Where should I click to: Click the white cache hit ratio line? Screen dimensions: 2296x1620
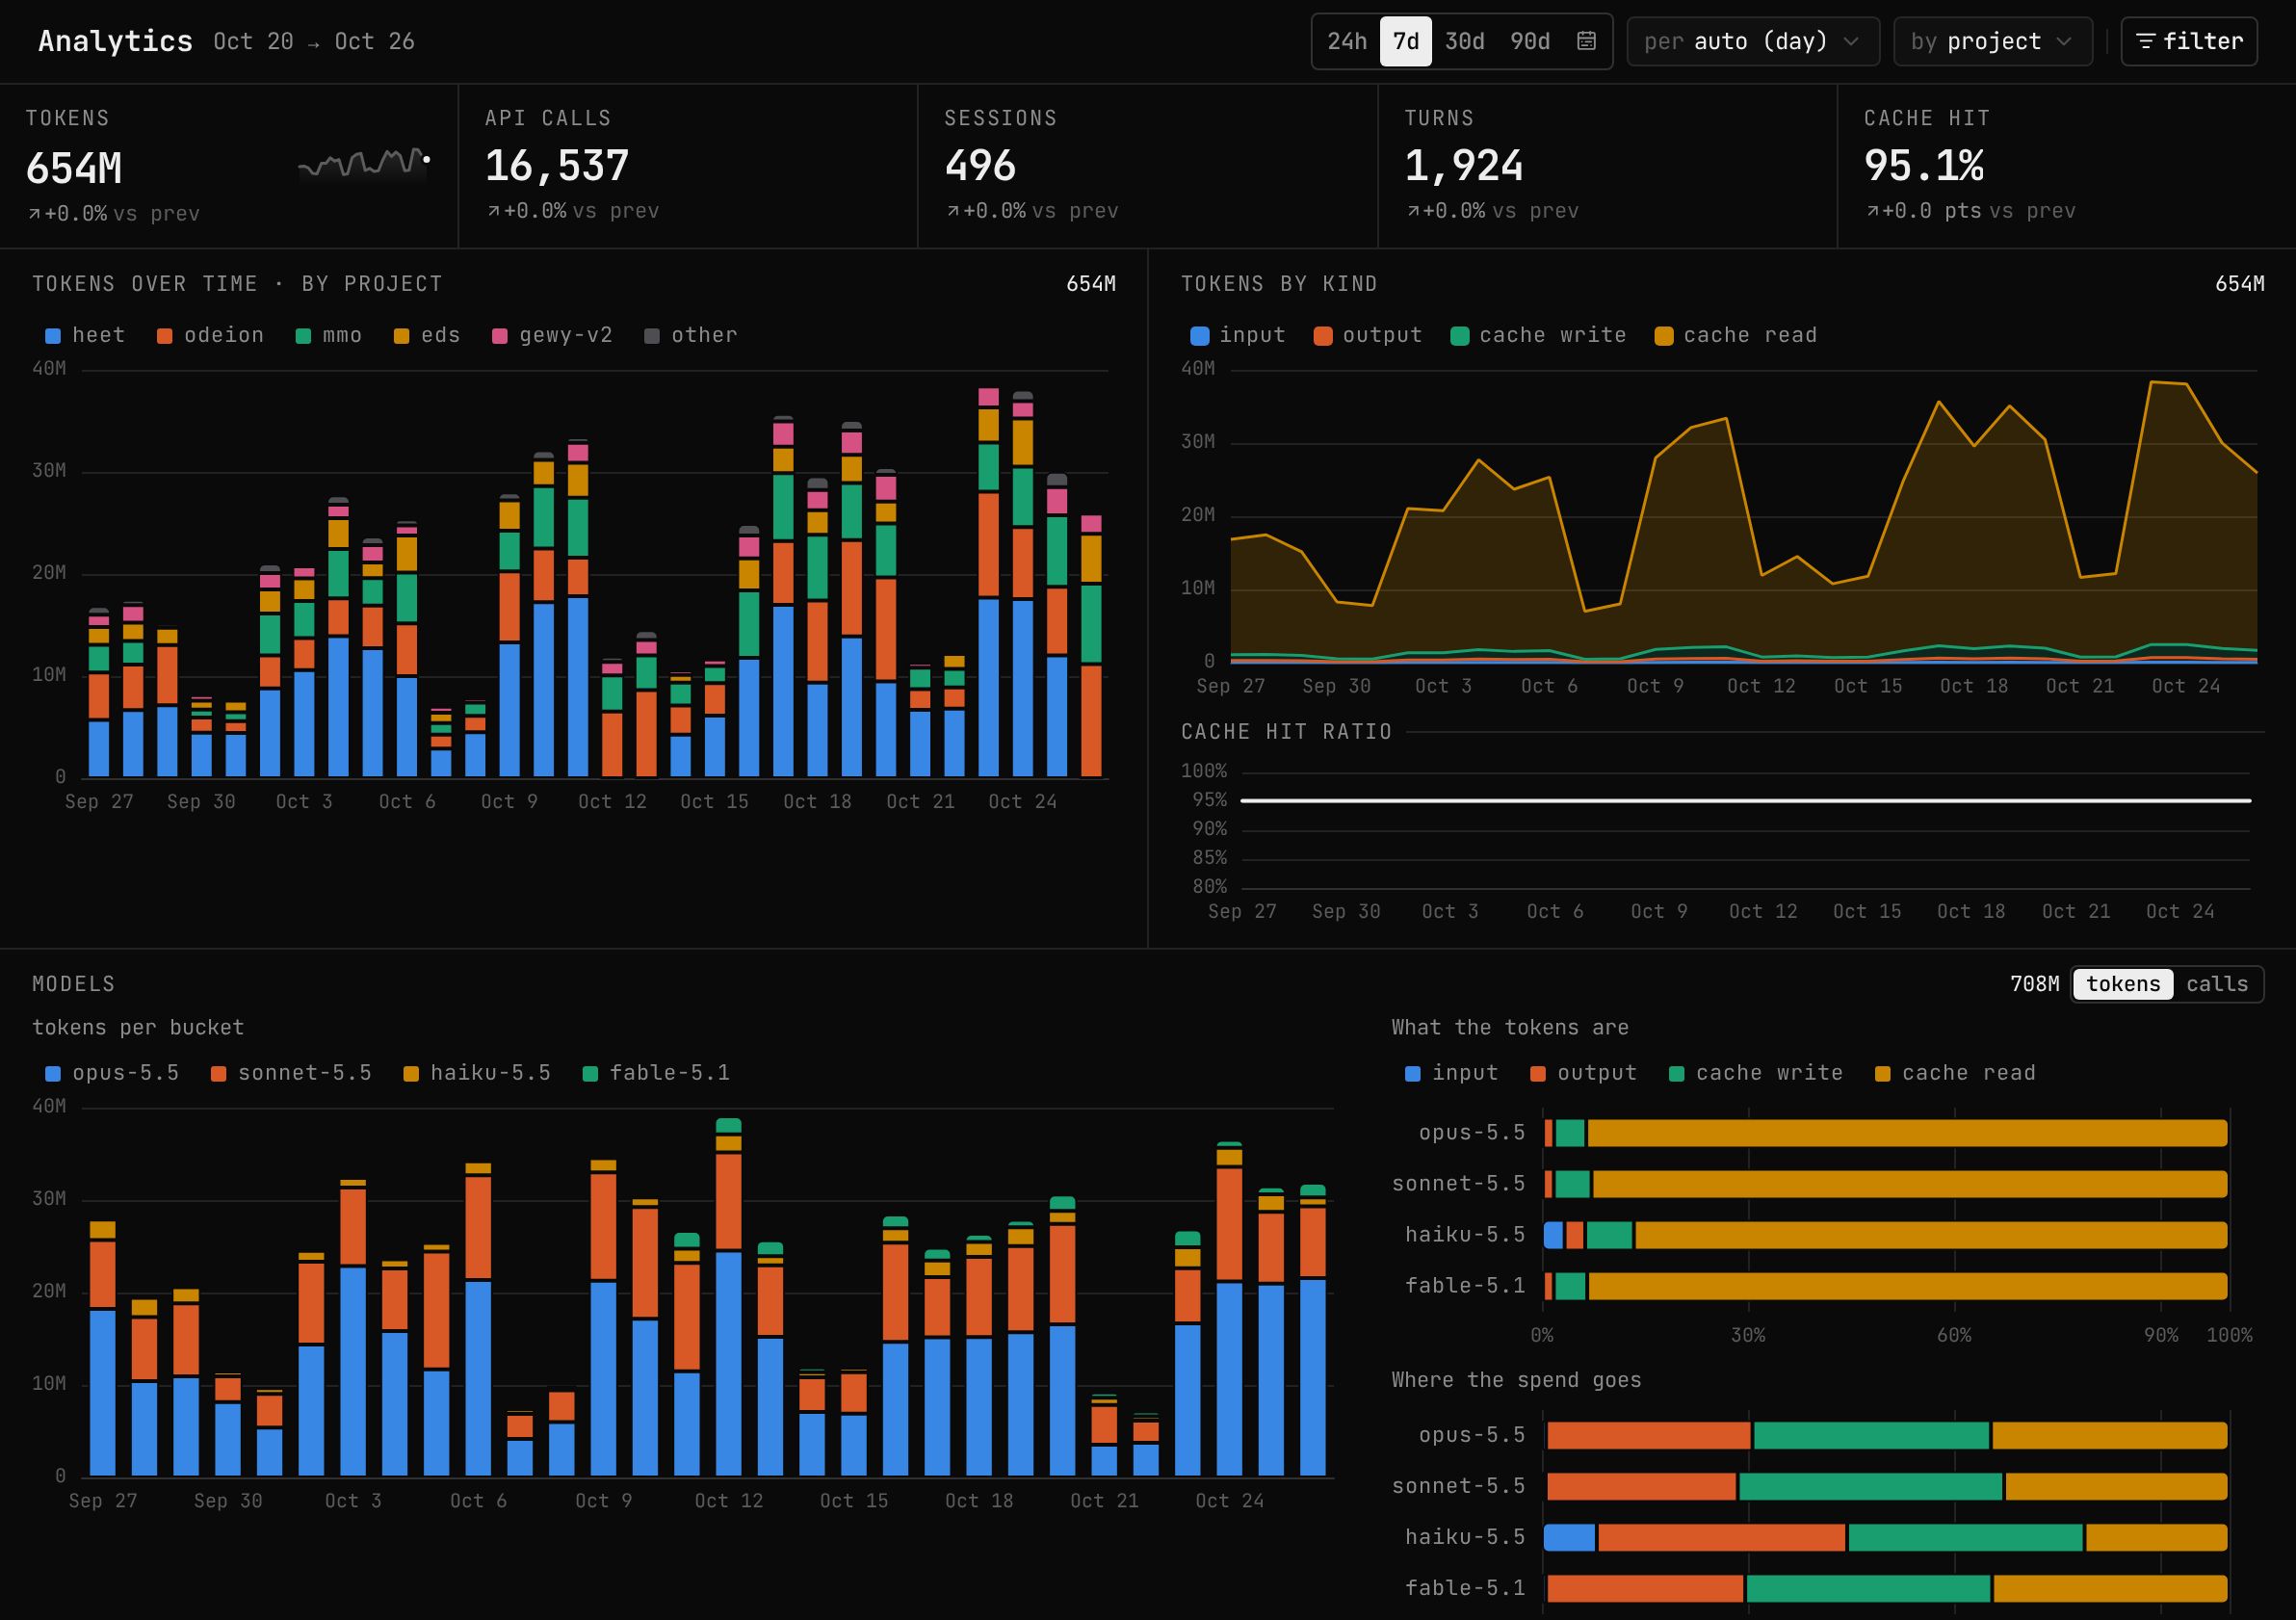1745,801
